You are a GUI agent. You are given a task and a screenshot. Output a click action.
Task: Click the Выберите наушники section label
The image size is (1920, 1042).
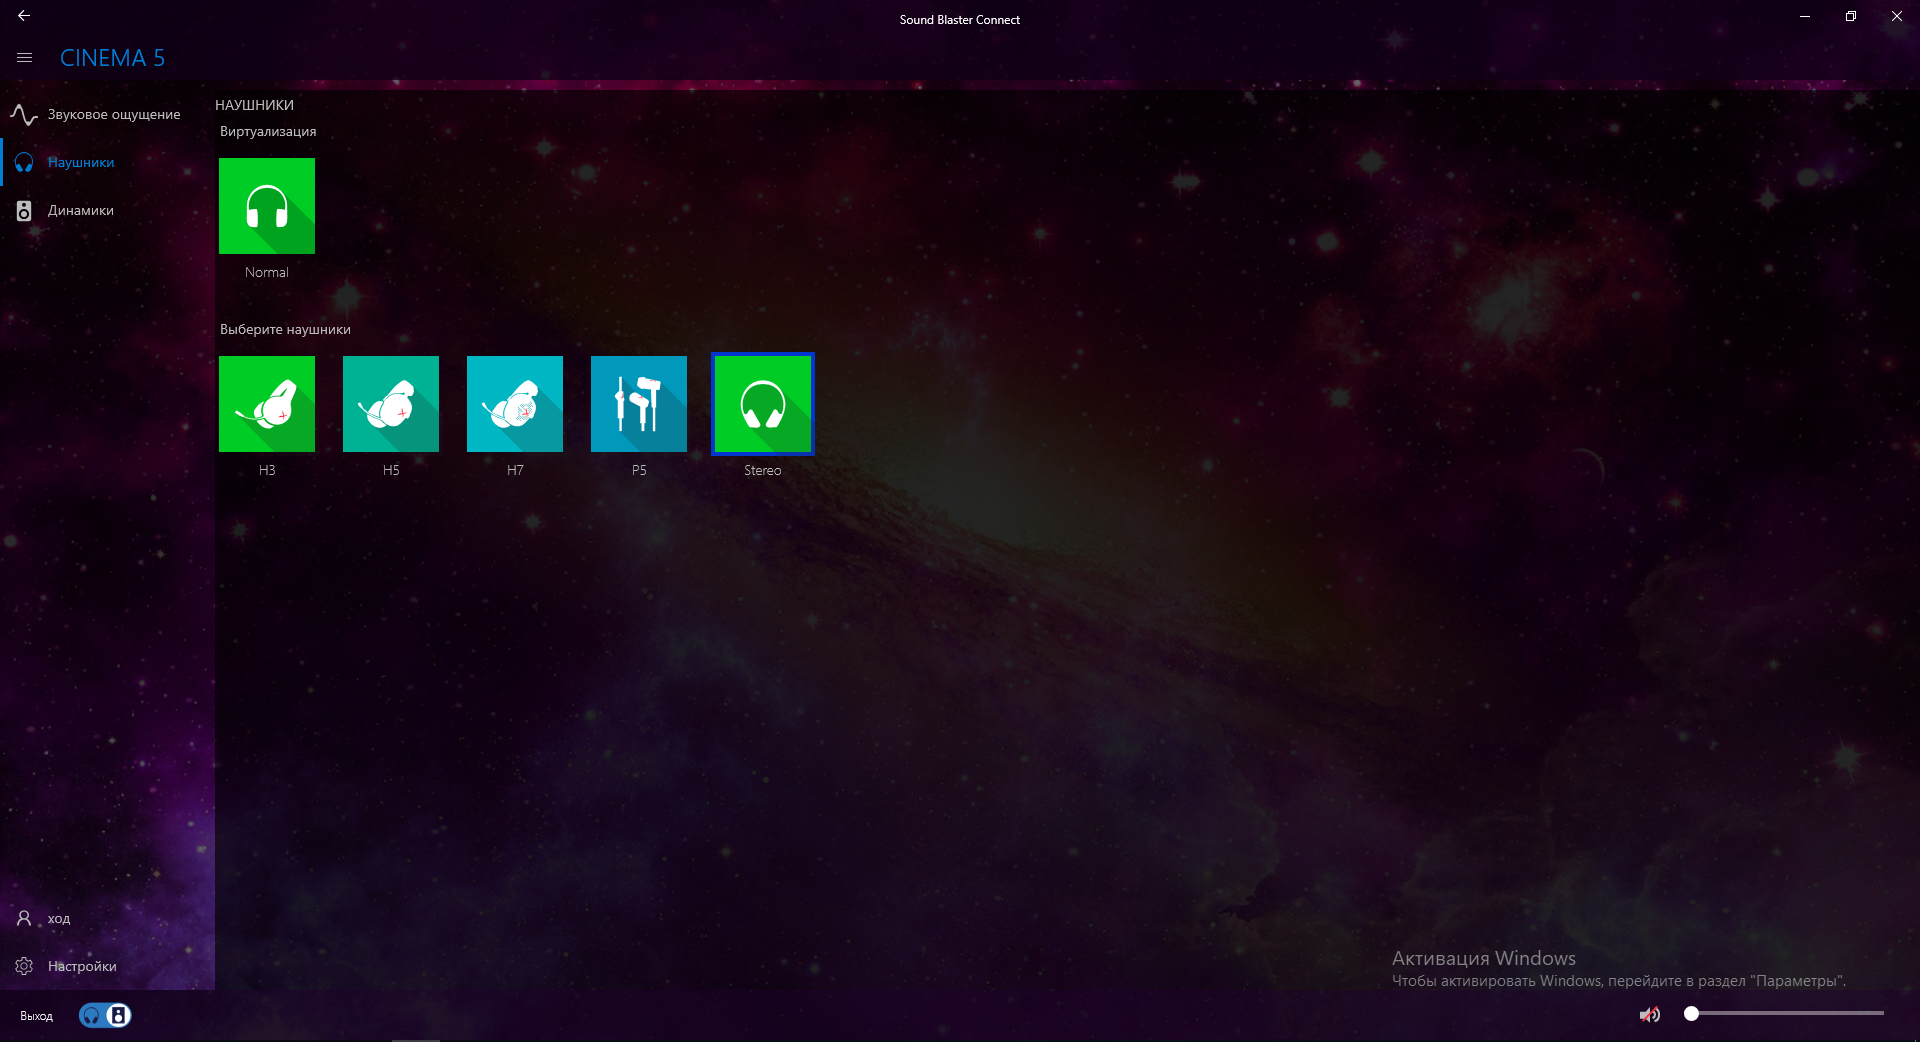tap(285, 329)
